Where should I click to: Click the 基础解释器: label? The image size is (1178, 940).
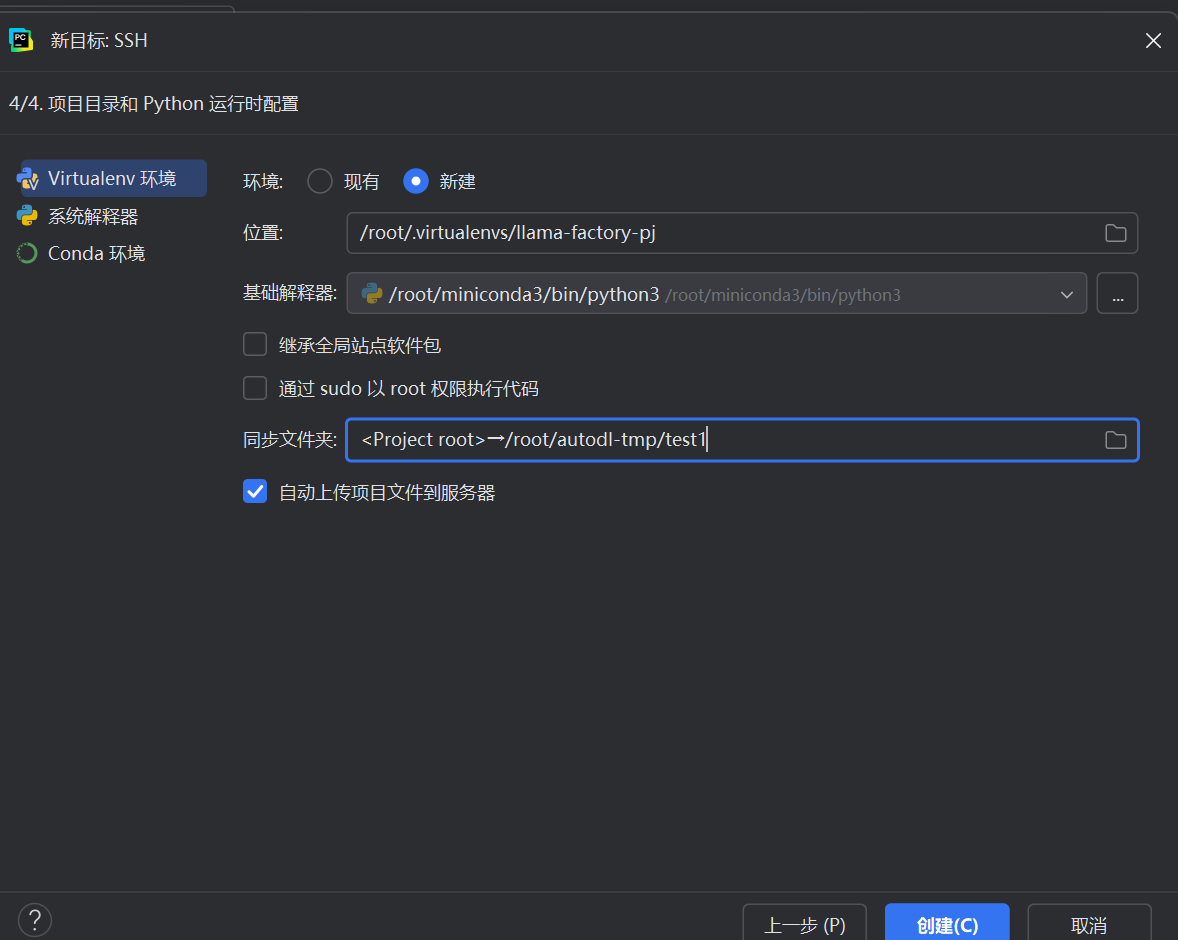coord(289,293)
